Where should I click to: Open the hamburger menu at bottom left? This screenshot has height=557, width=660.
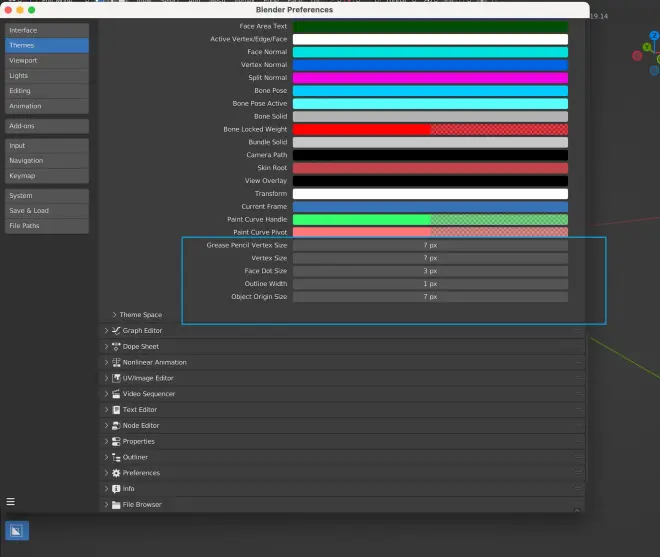pyautogui.click(x=11, y=501)
